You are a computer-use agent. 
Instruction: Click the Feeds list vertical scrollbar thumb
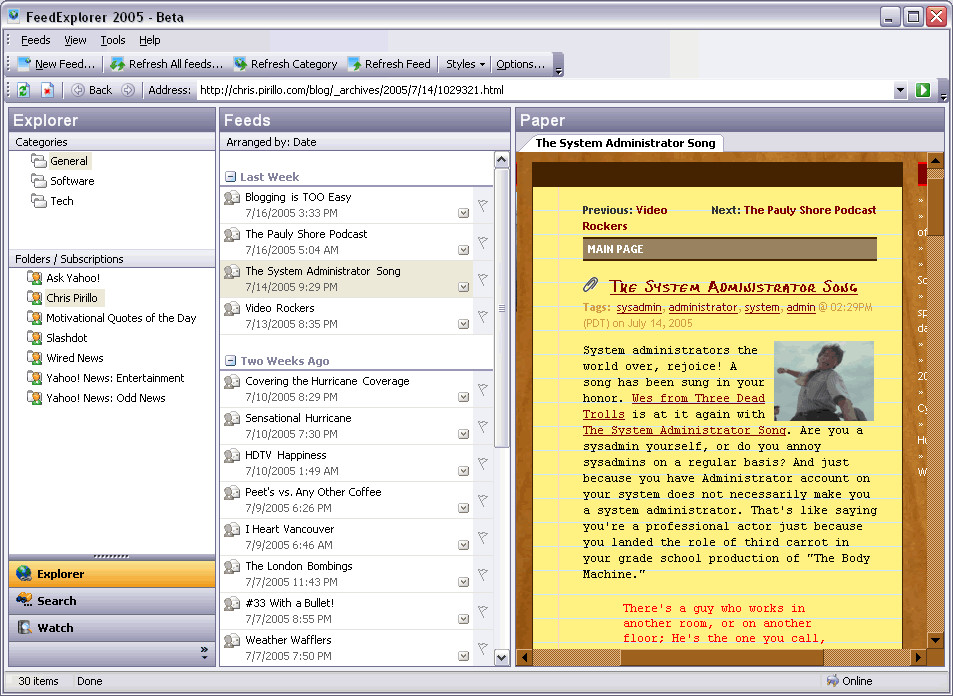coord(501,308)
